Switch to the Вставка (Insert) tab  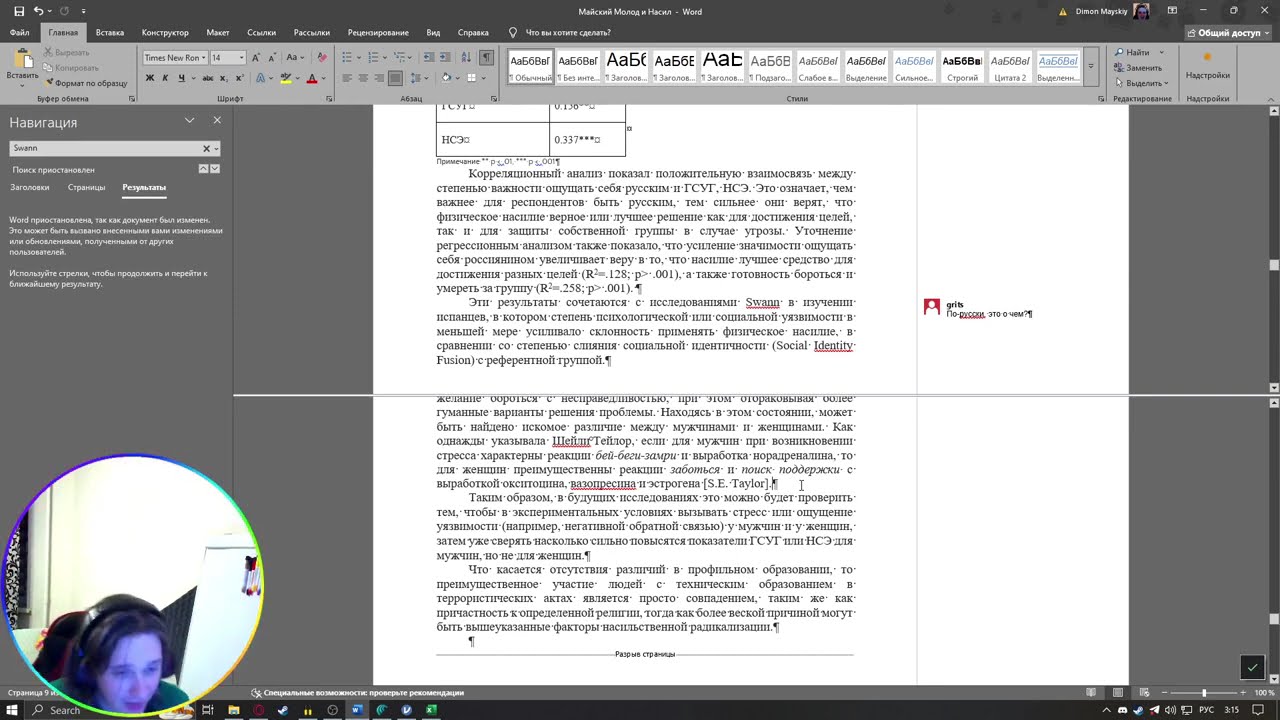point(110,32)
